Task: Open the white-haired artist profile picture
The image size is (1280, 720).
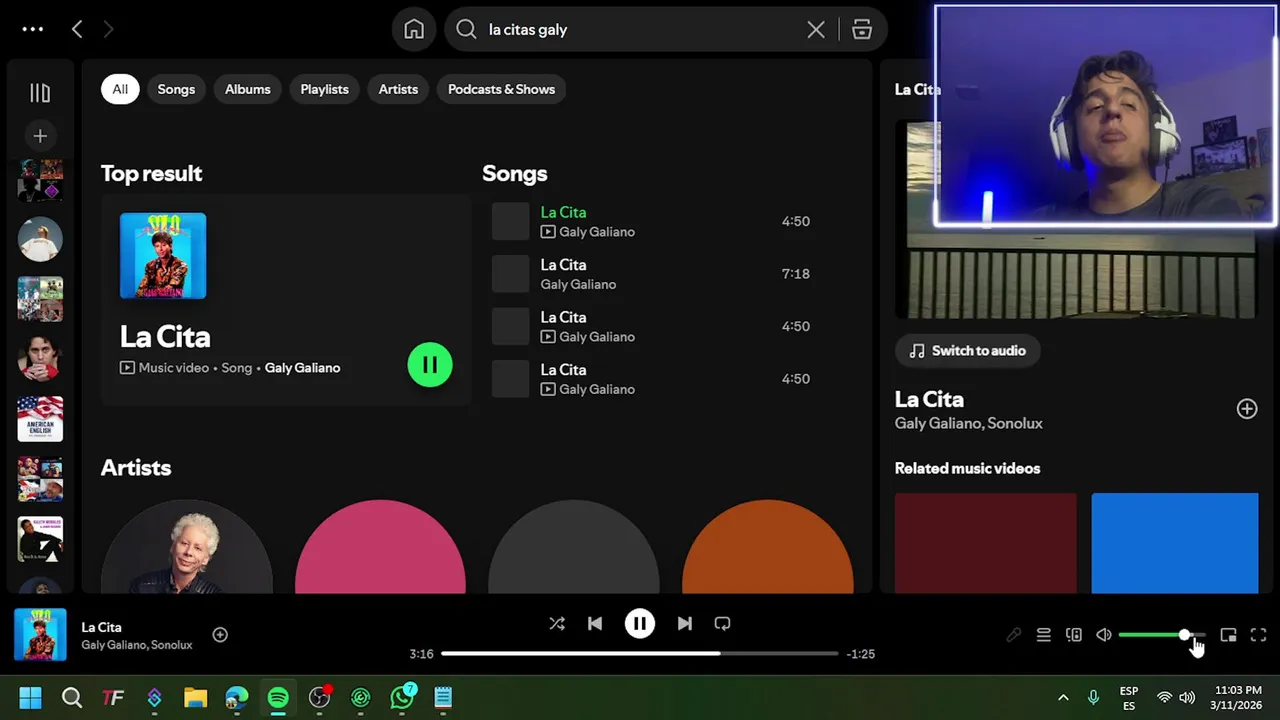Action: 186,547
